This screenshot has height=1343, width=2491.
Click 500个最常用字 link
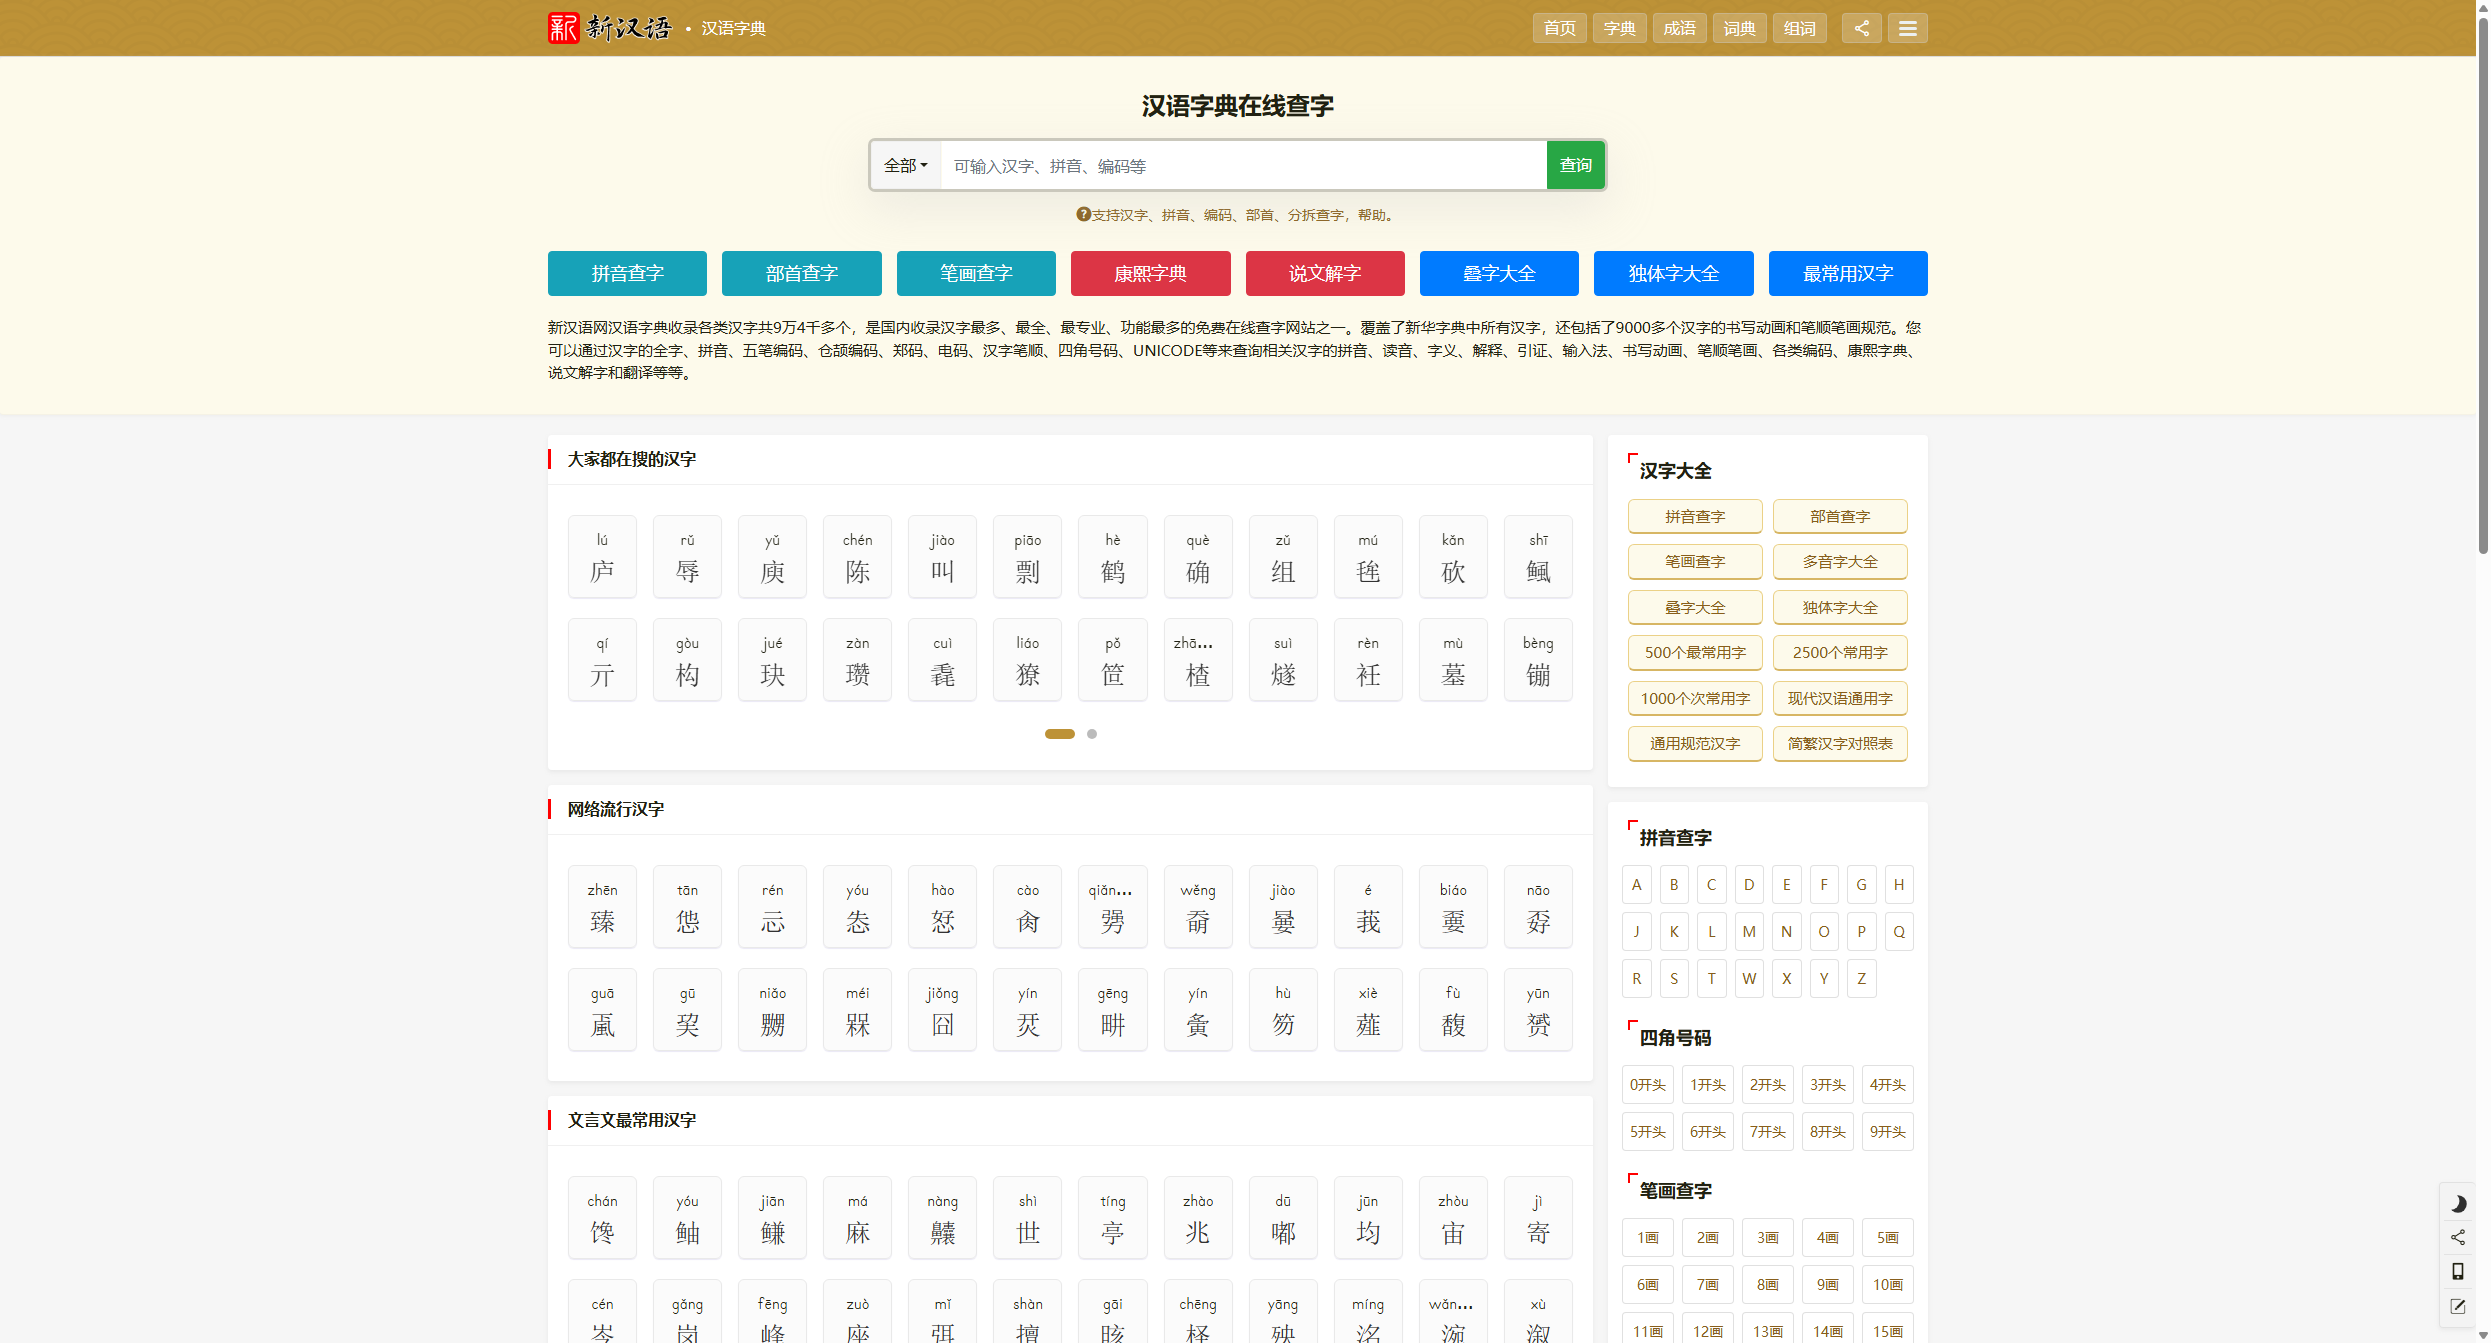[1695, 653]
